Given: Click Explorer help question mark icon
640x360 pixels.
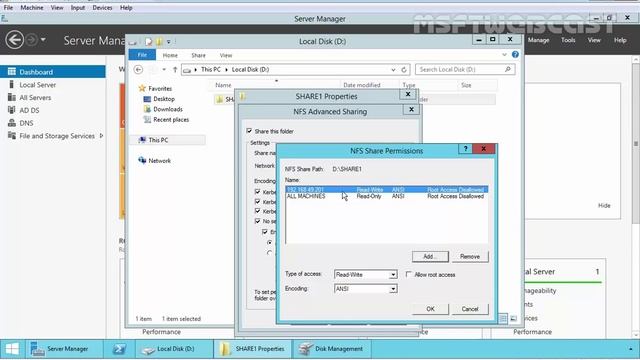Looking at the screenshot, I should point(515,54).
